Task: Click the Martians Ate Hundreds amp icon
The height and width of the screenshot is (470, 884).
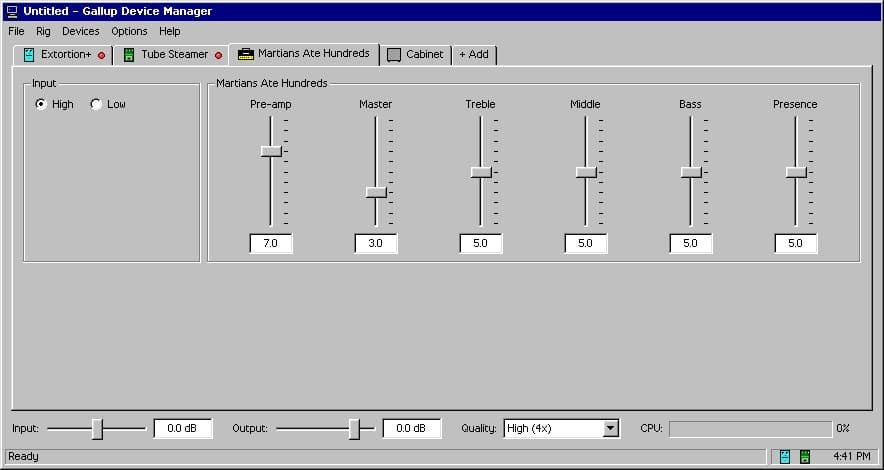Action: point(246,54)
